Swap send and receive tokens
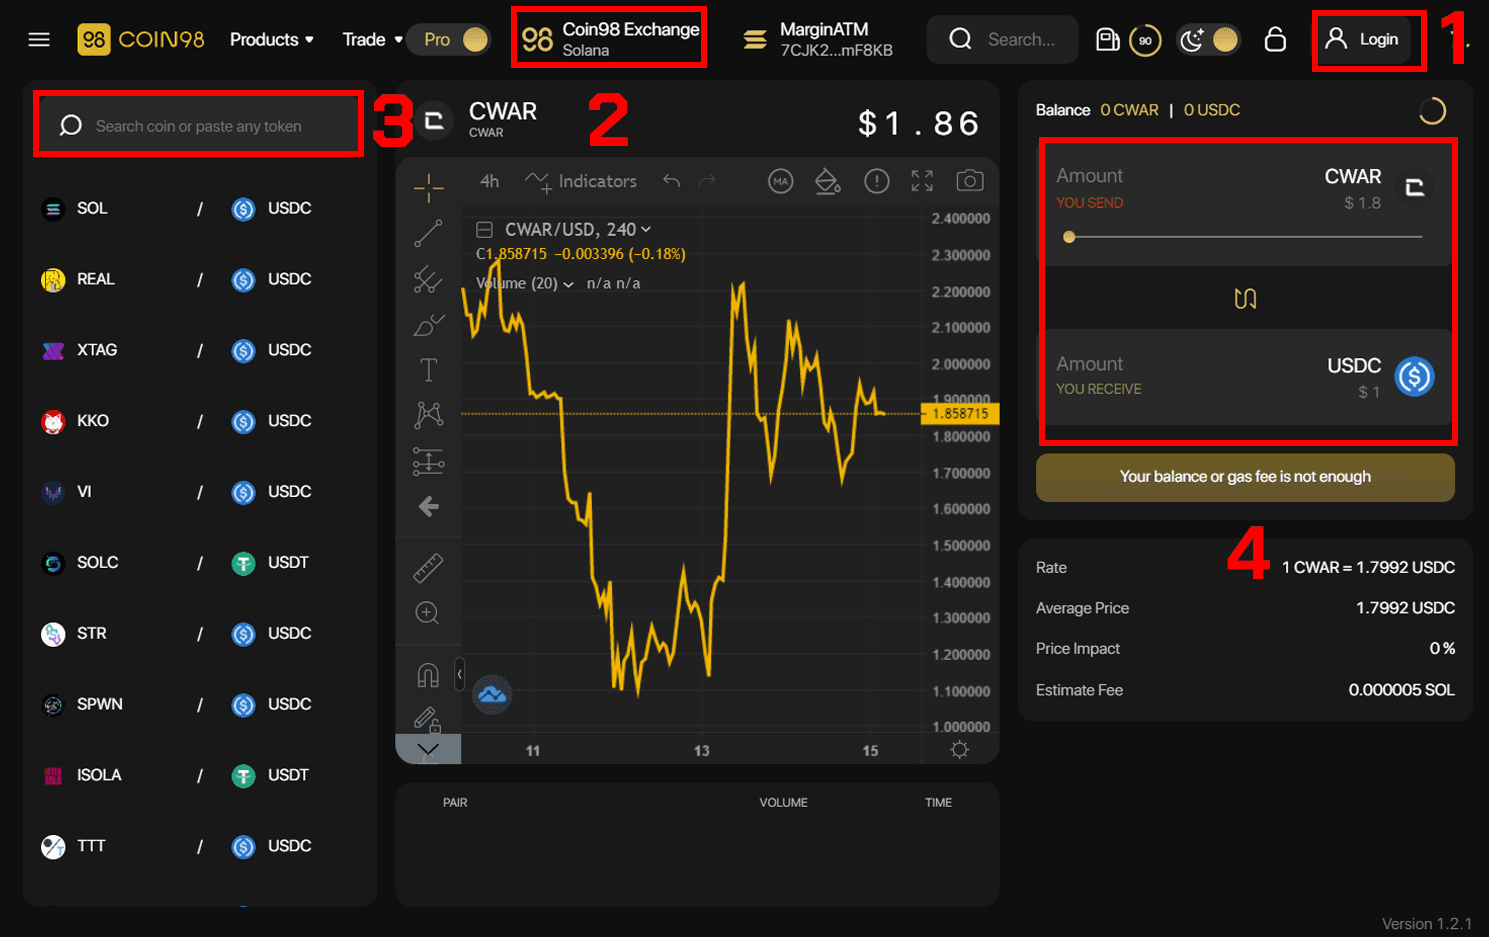 (1245, 298)
